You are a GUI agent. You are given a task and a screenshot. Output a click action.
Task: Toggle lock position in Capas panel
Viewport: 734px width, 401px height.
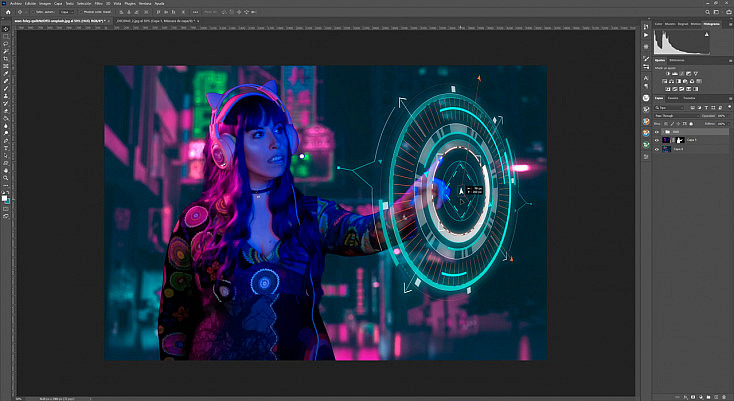[678, 124]
